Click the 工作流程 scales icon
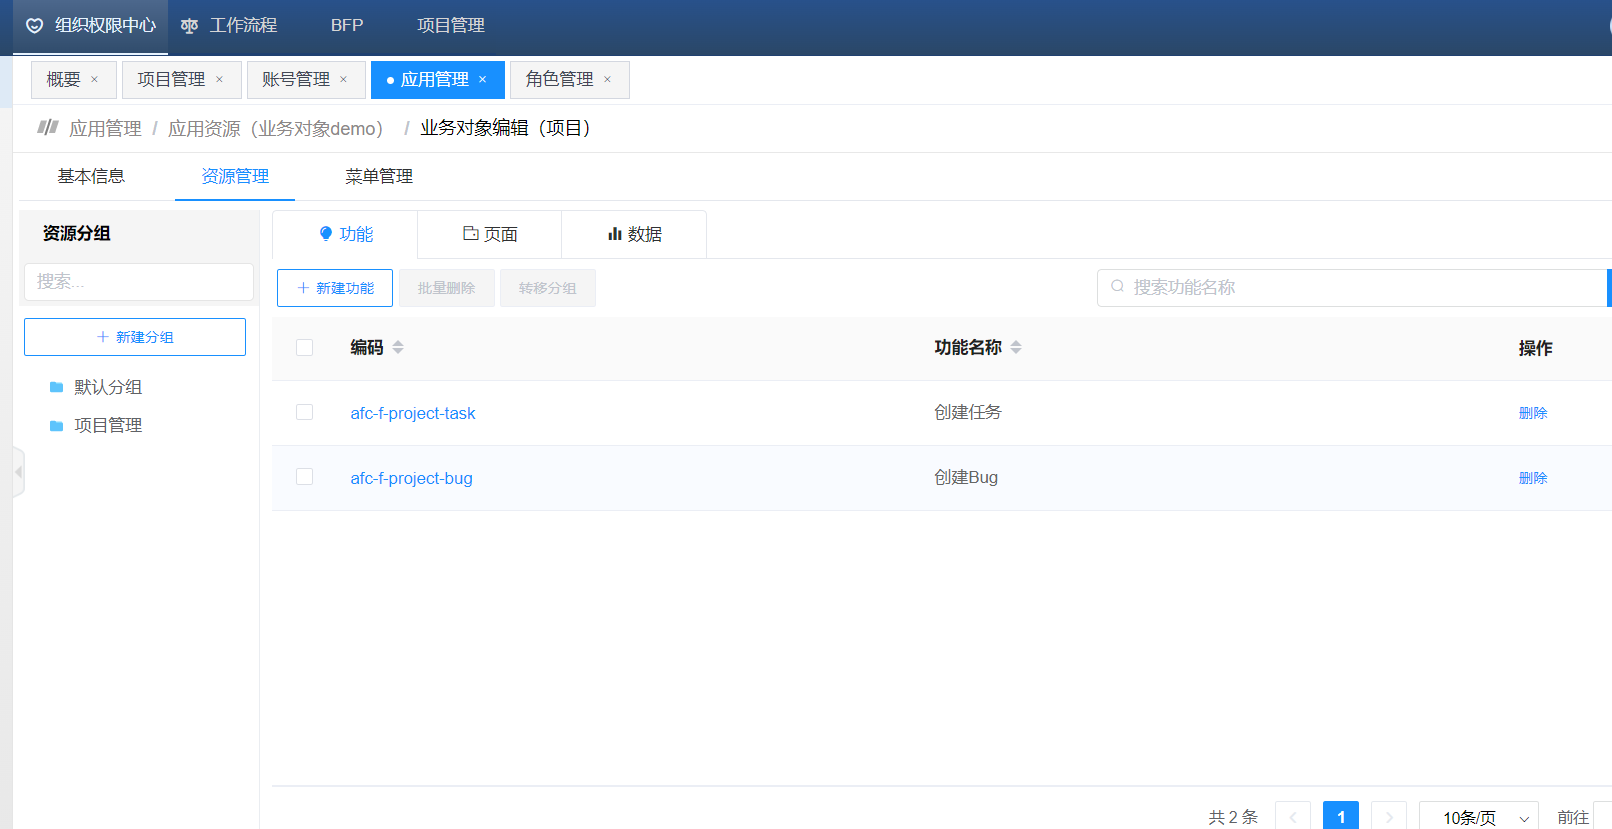 (x=189, y=26)
